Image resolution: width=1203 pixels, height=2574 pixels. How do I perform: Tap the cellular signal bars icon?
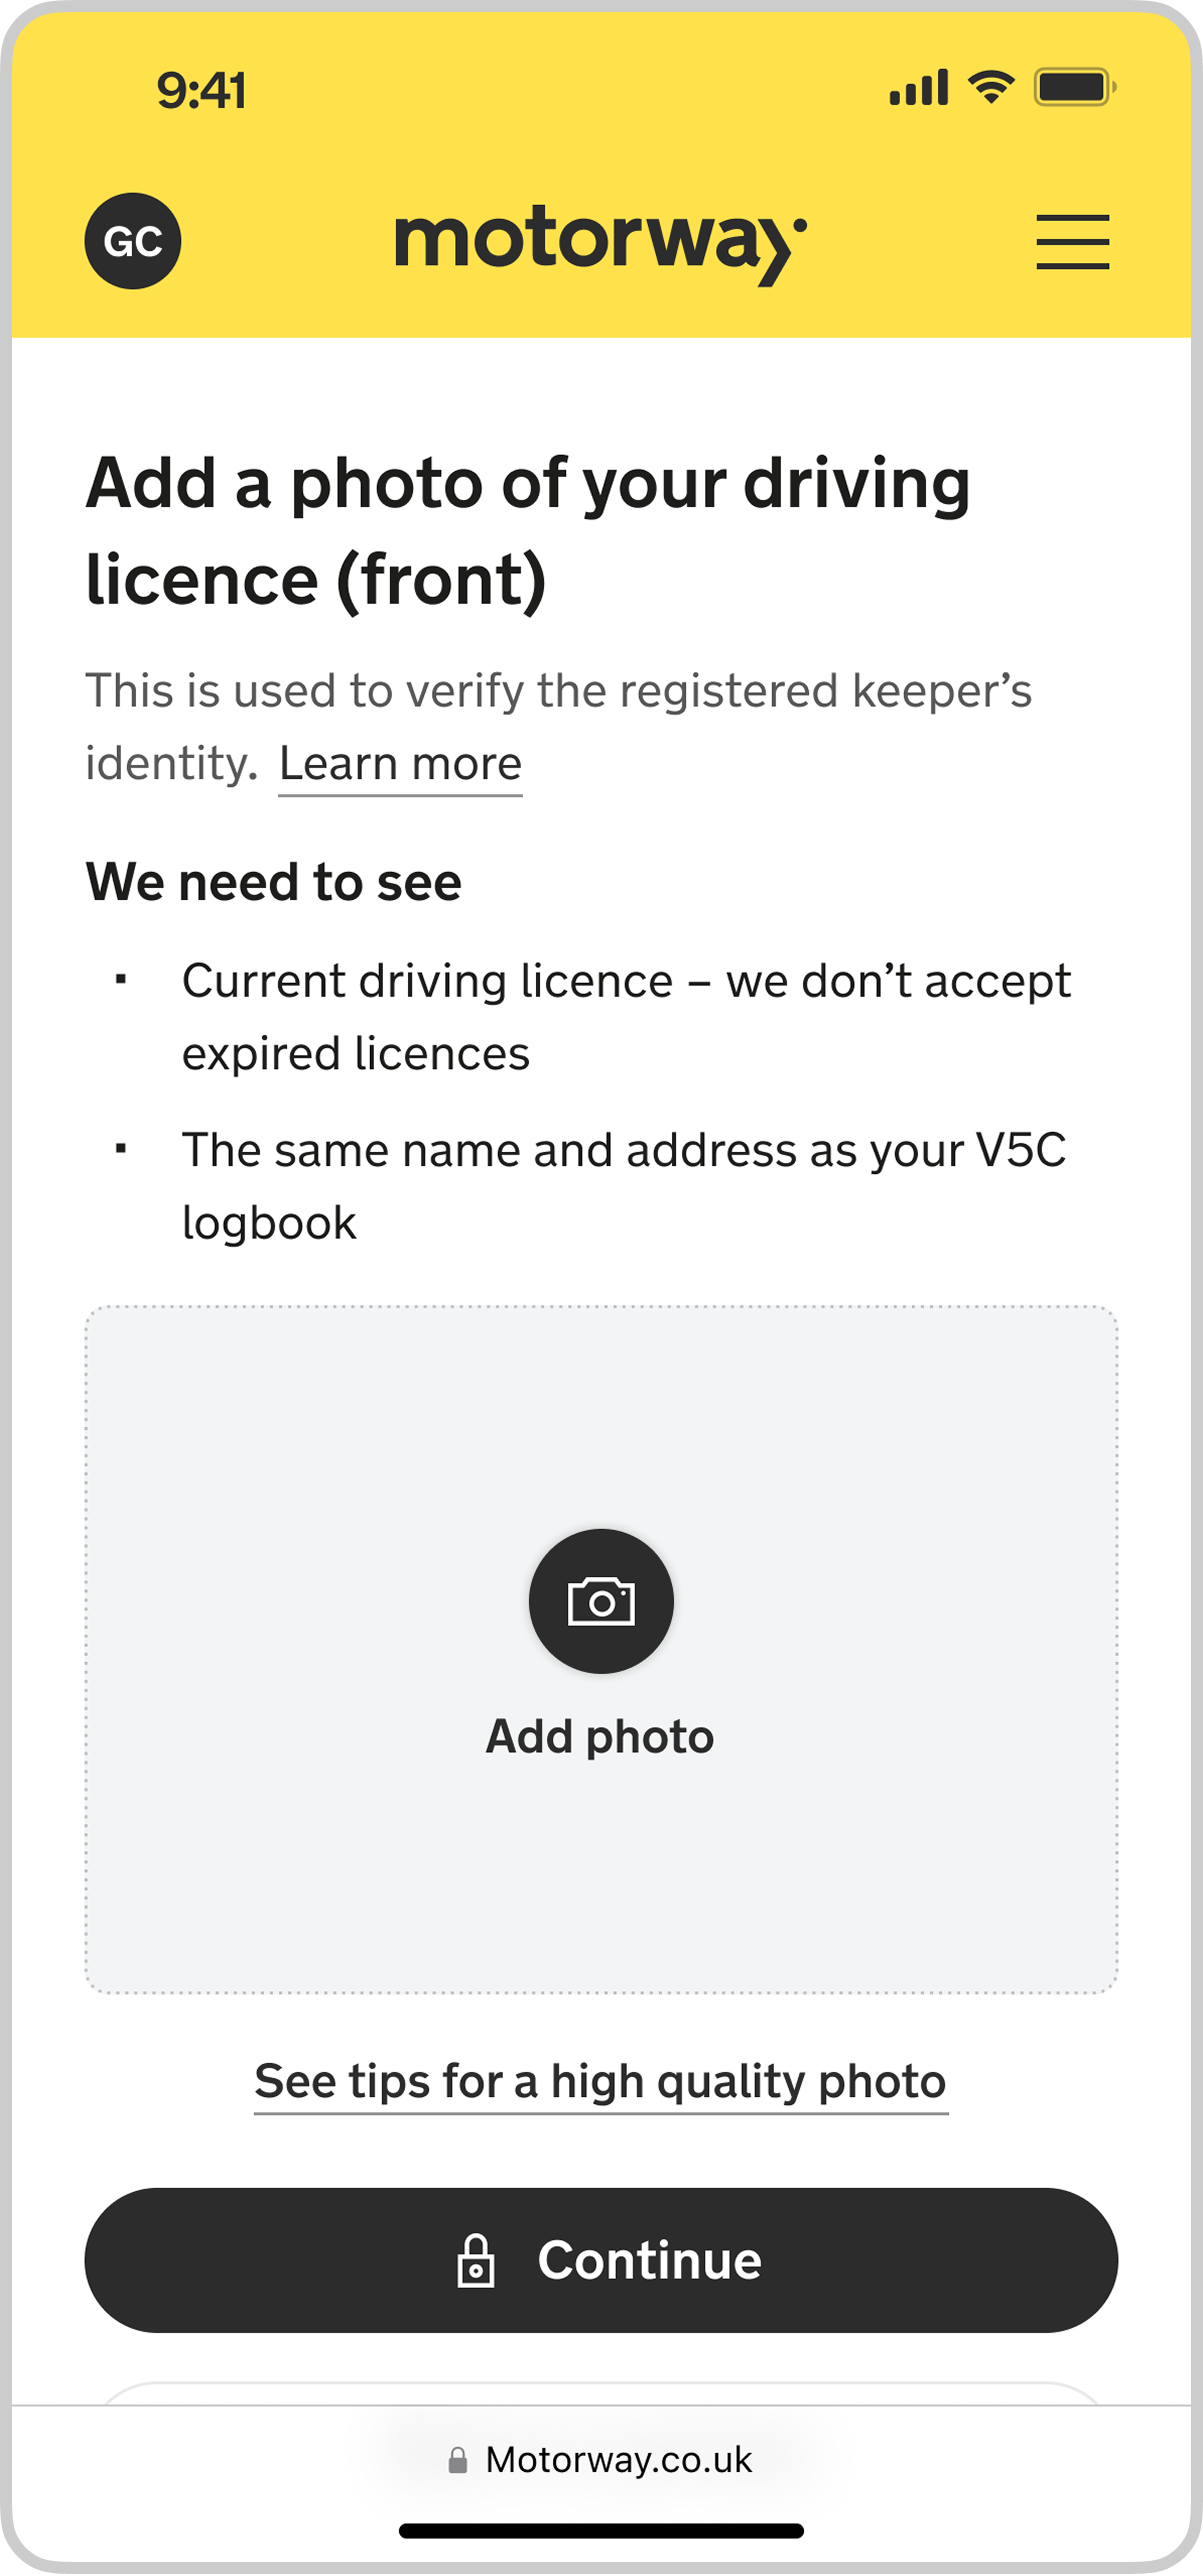click(x=918, y=88)
